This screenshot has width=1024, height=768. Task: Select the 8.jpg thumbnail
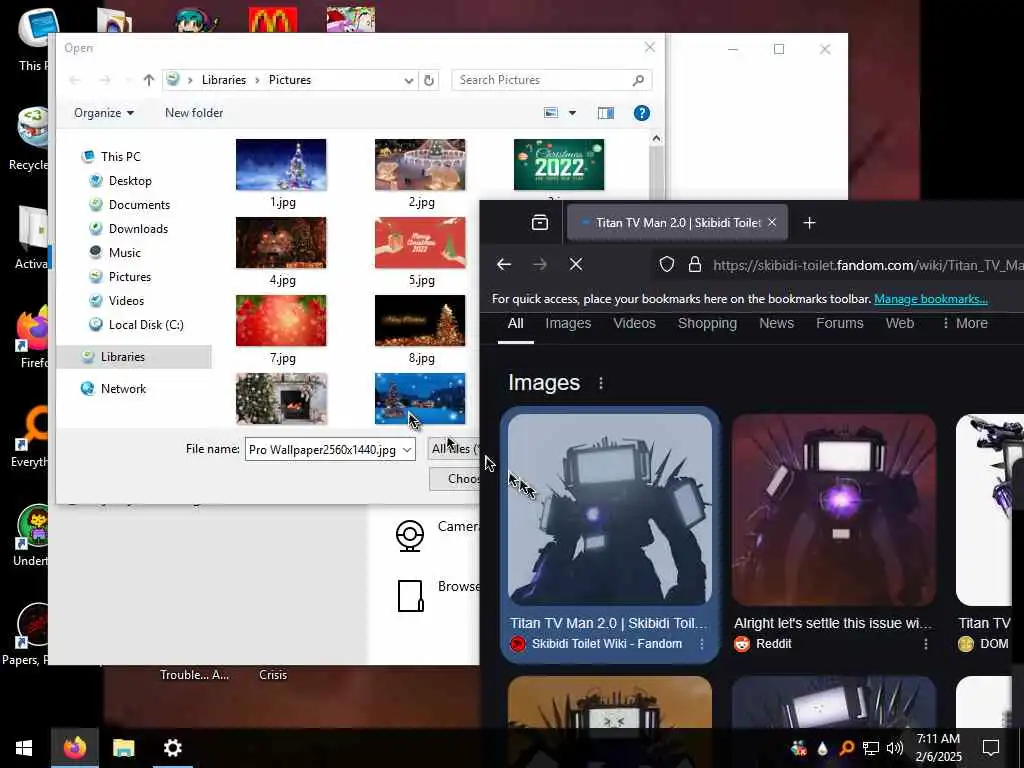[x=420, y=321]
